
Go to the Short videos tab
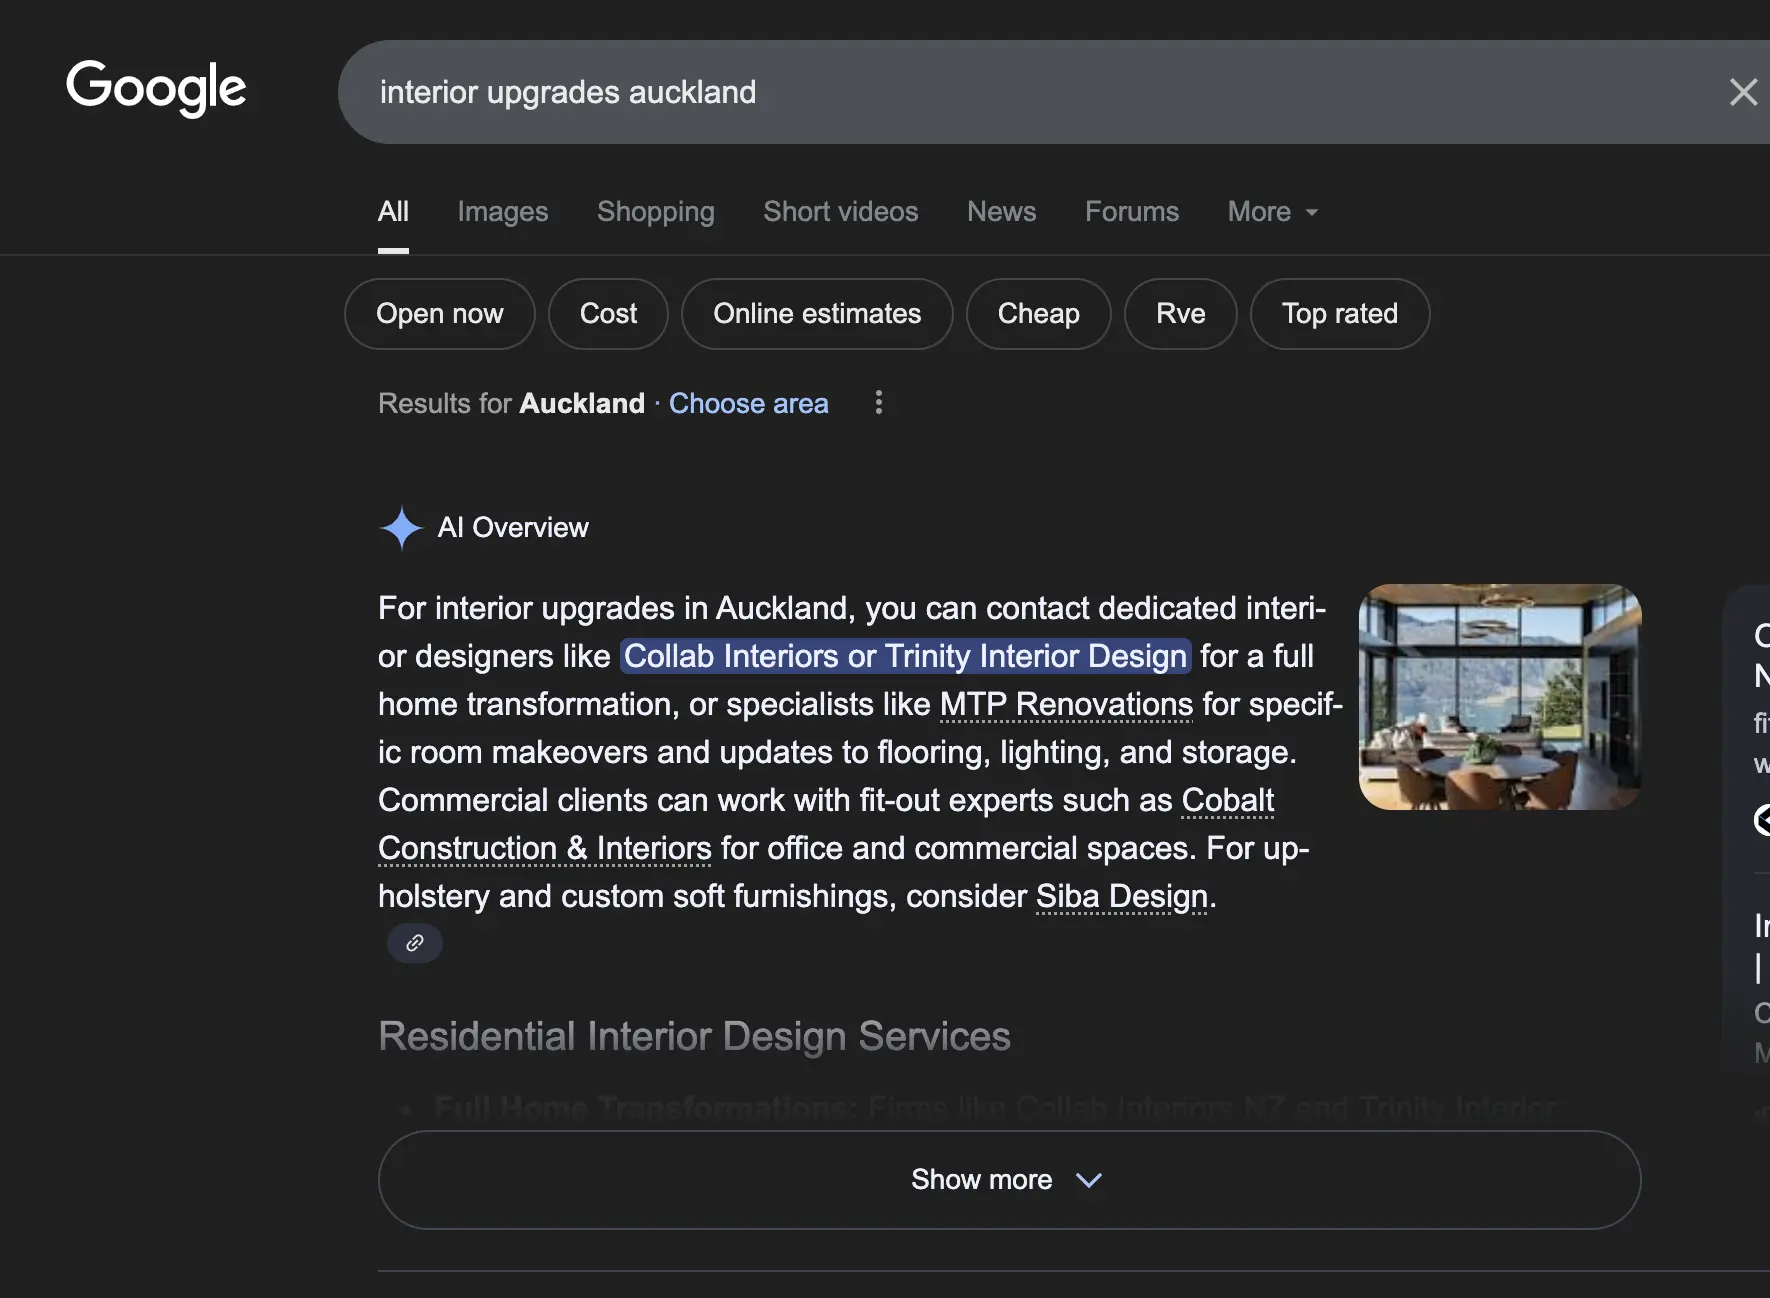(x=840, y=212)
